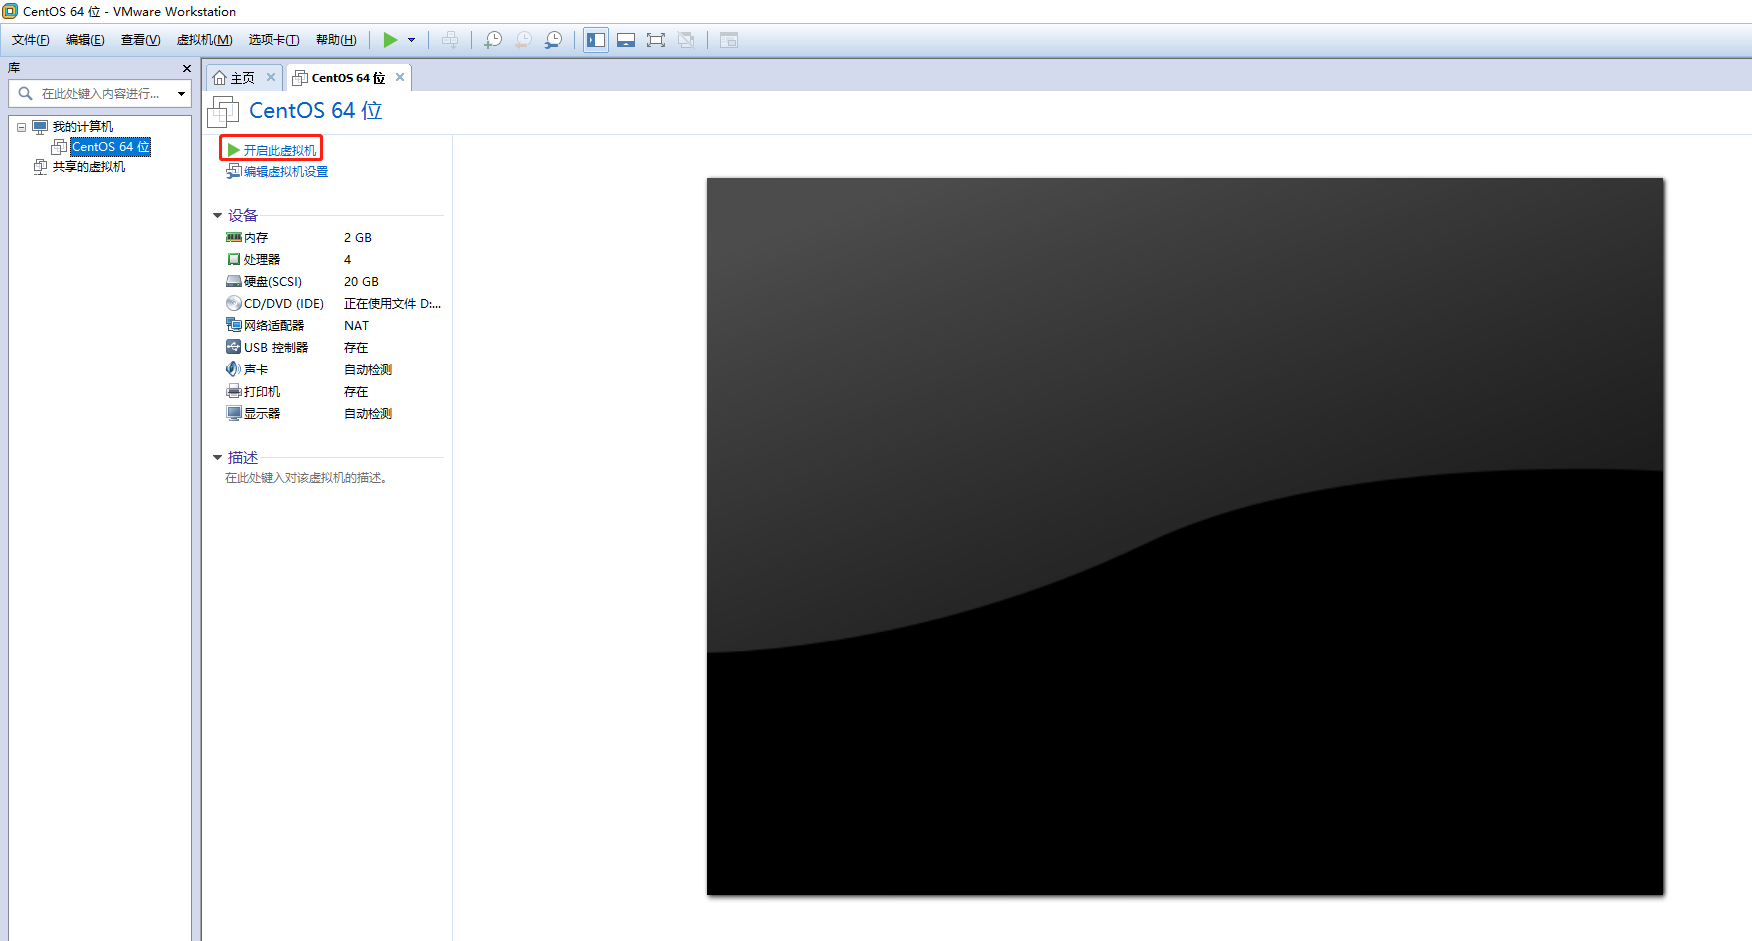Select 共享的虚拟机 in the library tree
This screenshot has height=941, width=1752.
[x=89, y=167]
